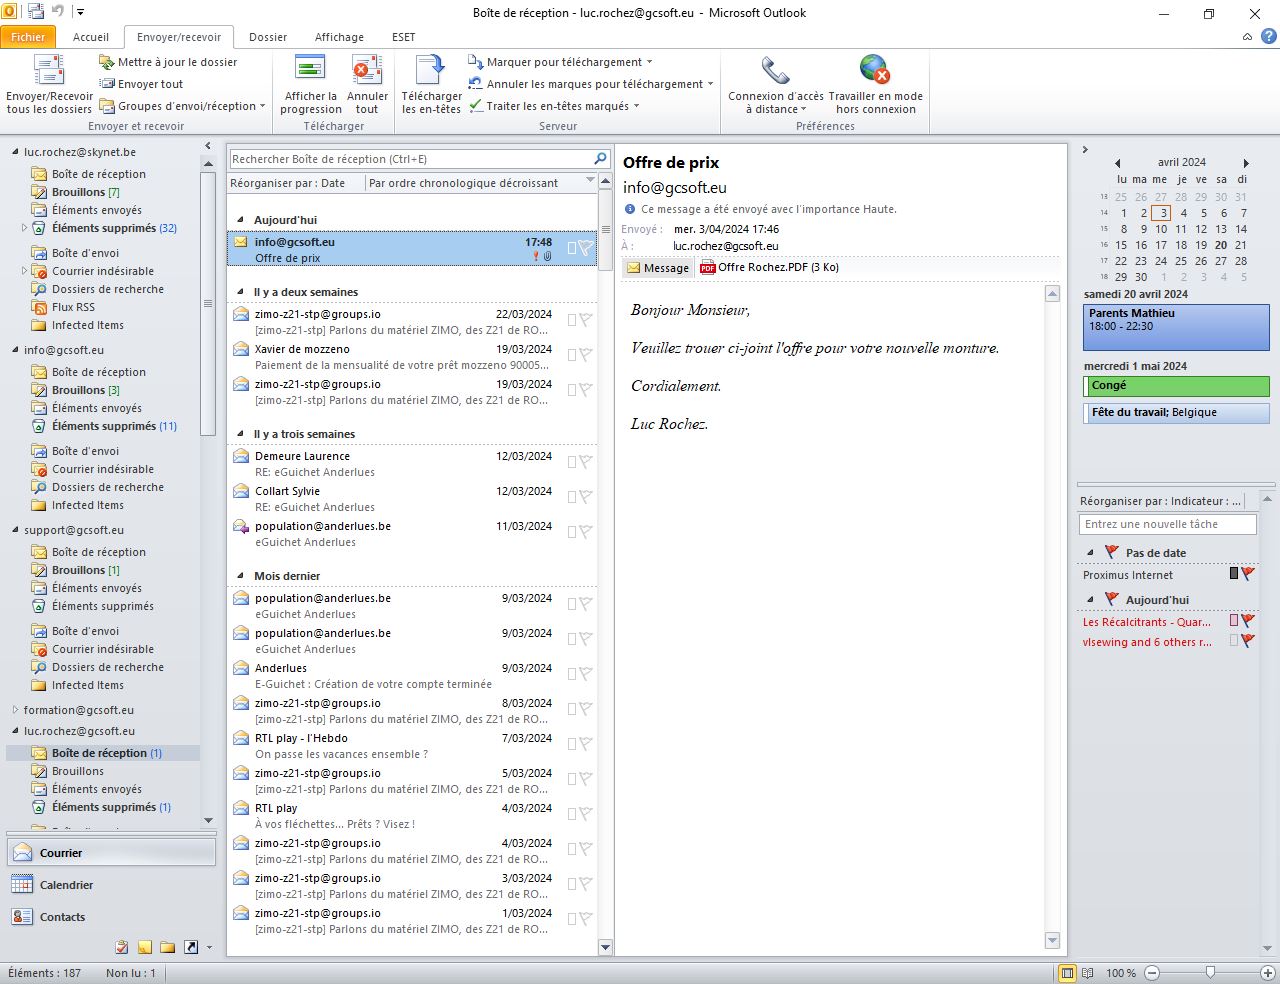Open the Shortcuts icon in navigation pane
Viewport: 1280px width, 984px height.
coord(190,947)
